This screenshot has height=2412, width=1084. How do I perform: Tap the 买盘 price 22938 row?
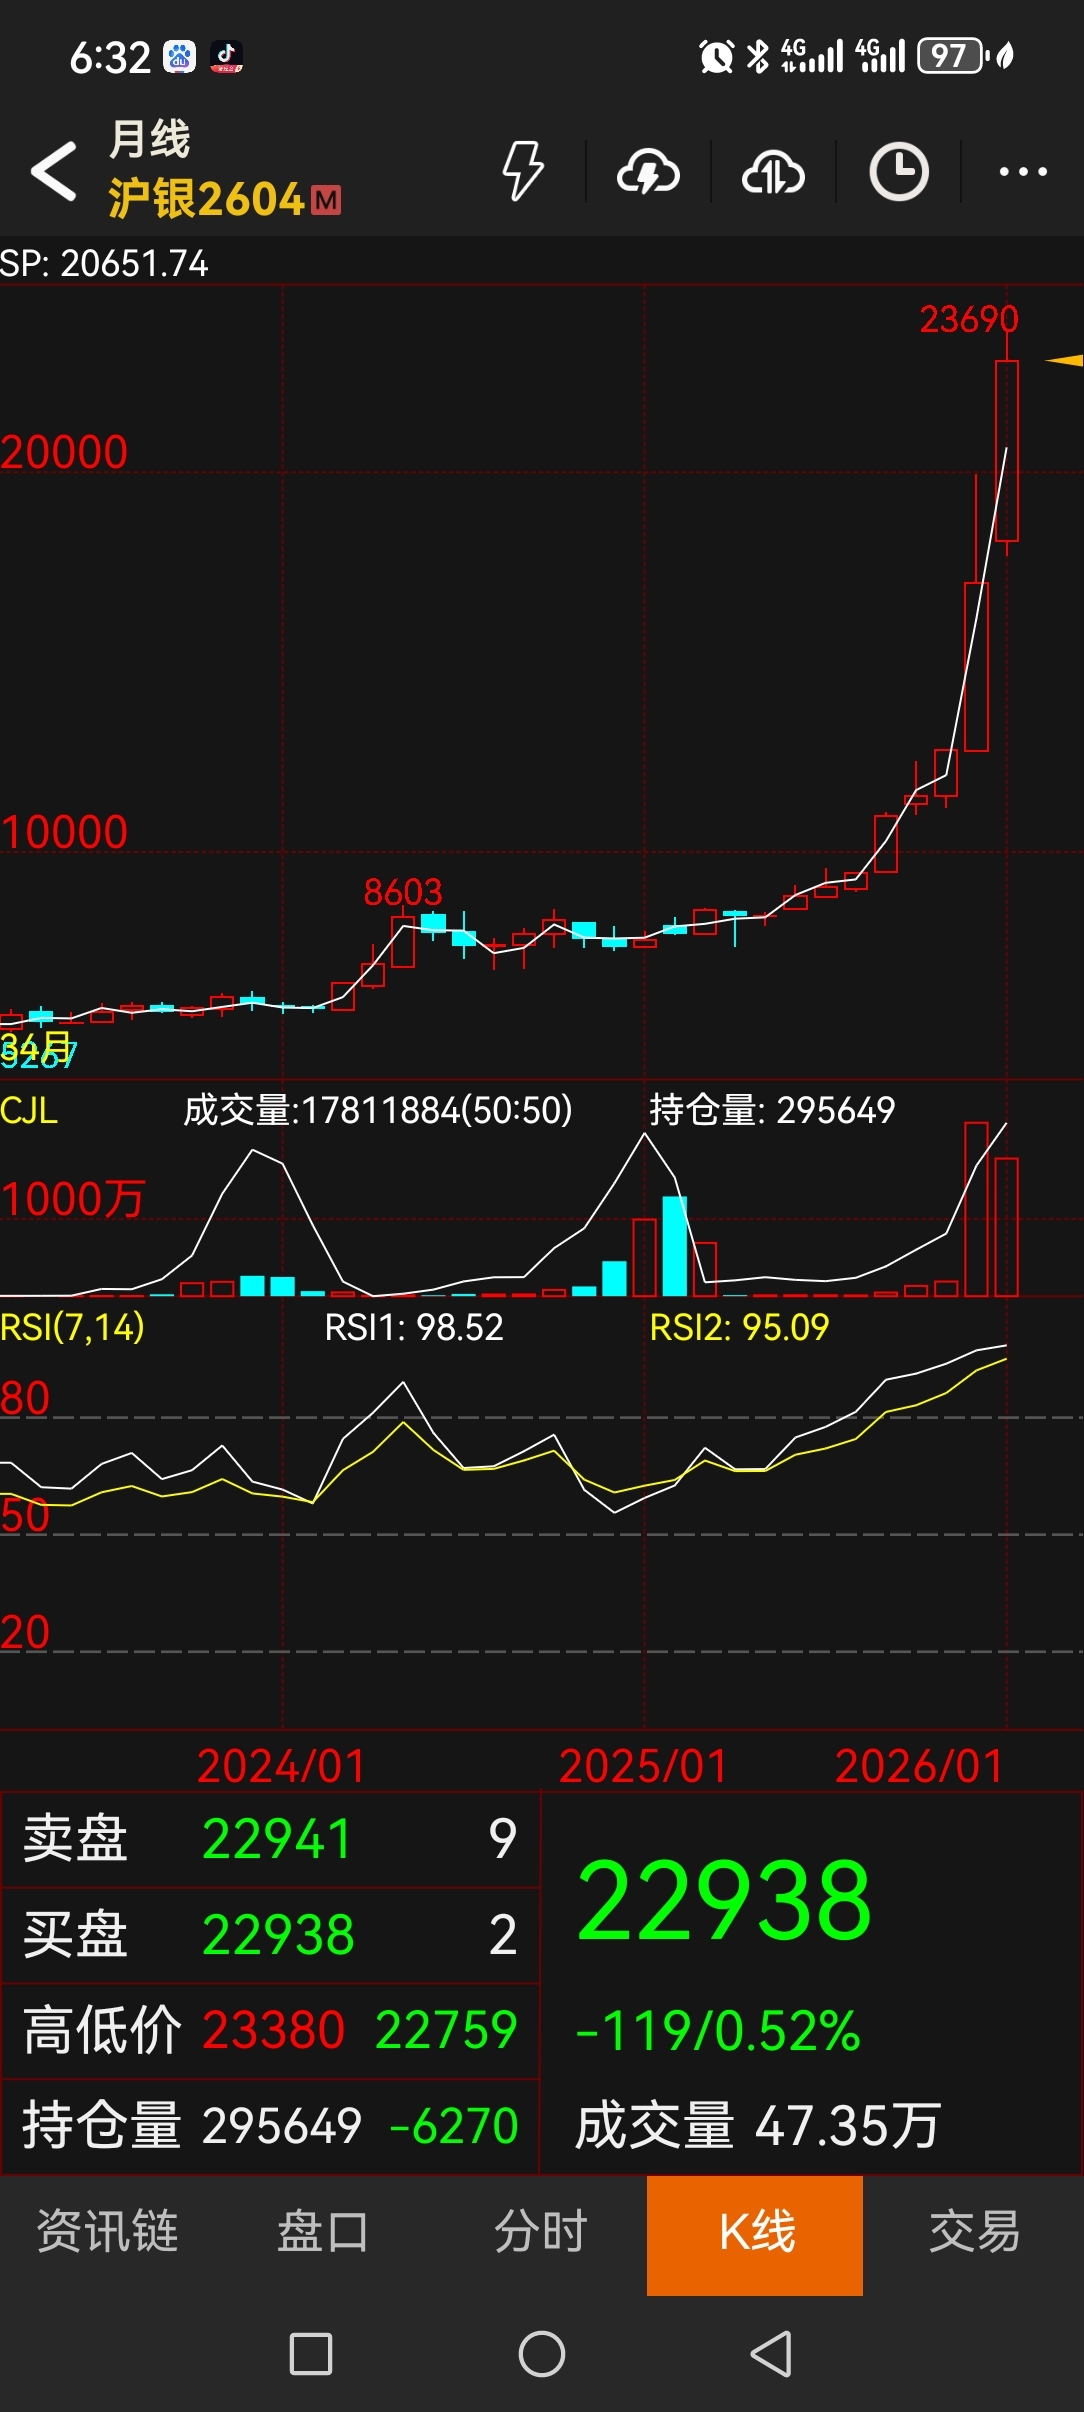270,1934
